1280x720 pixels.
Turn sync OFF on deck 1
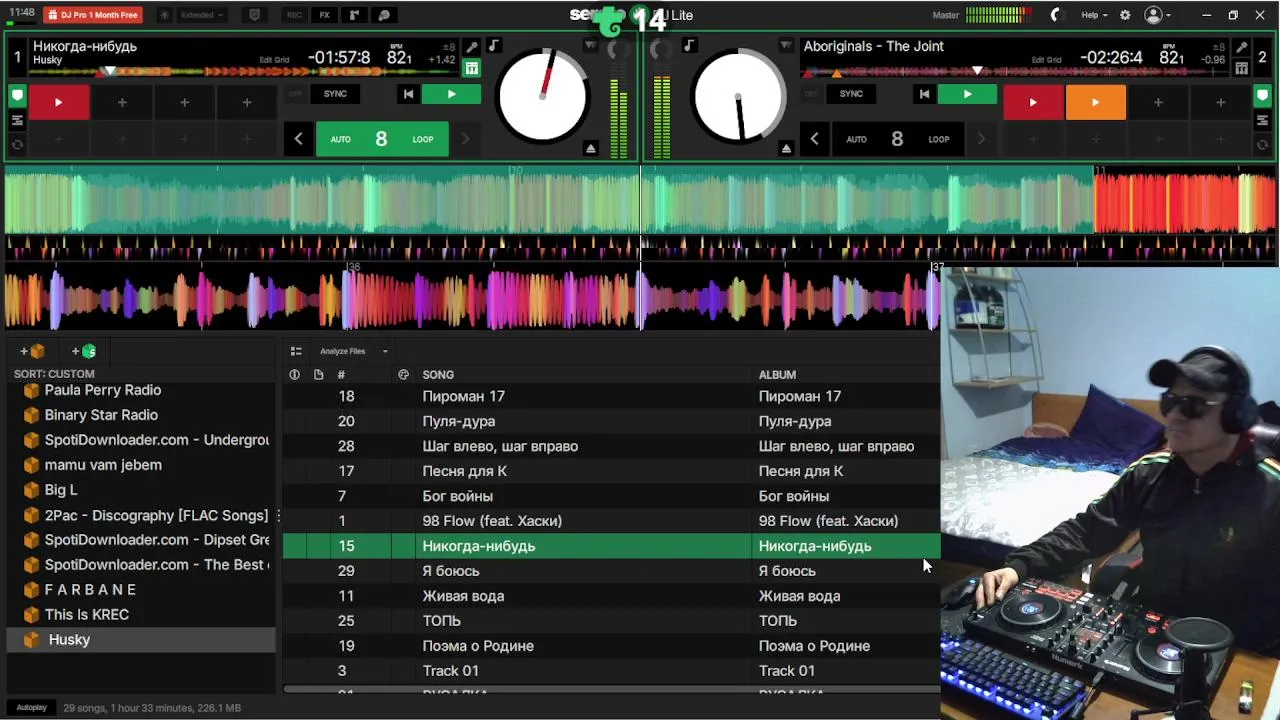click(295, 94)
